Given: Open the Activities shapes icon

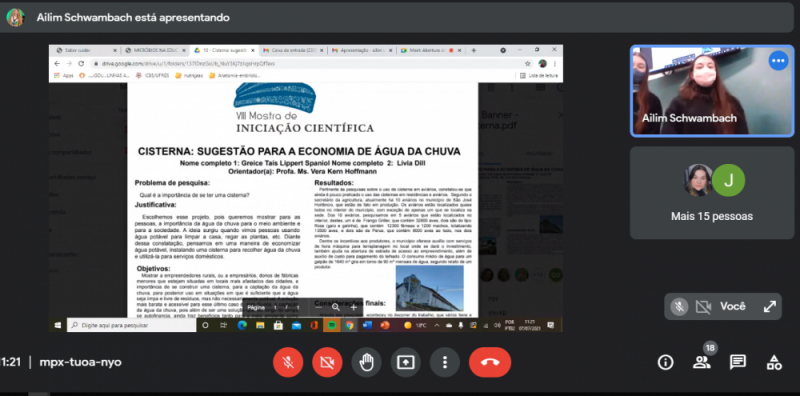Looking at the screenshot, I should 774,362.
